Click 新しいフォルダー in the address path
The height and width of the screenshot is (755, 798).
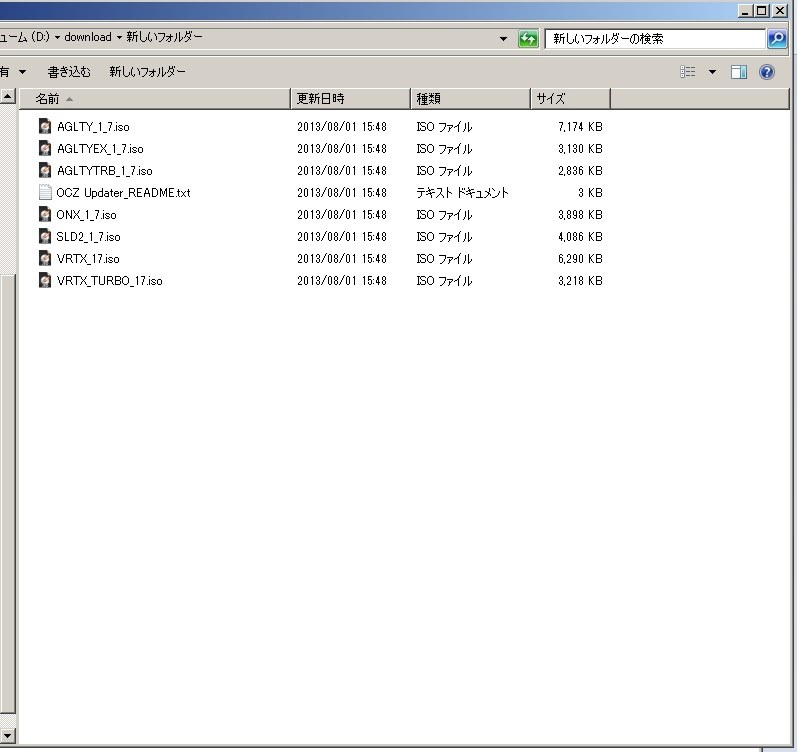[164, 37]
